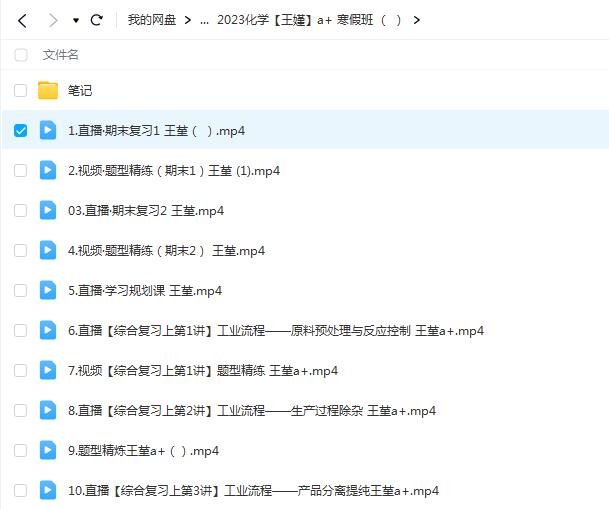This screenshot has width=609, height=509.
Task: Sort by 文件名 column header
Action: click(x=61, y=55)
